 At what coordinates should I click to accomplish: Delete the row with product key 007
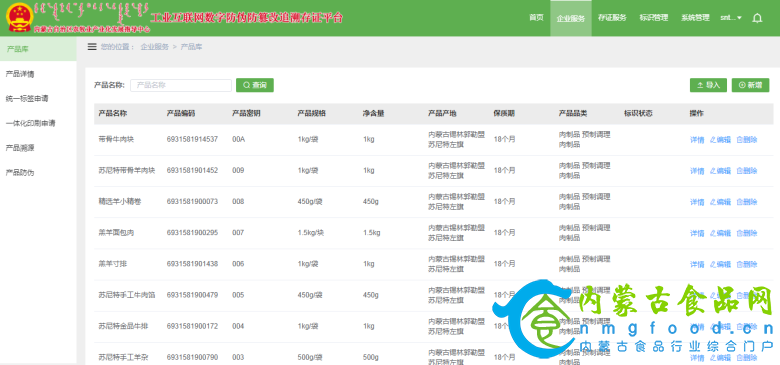pyautogui.click(x=747, y=233)
